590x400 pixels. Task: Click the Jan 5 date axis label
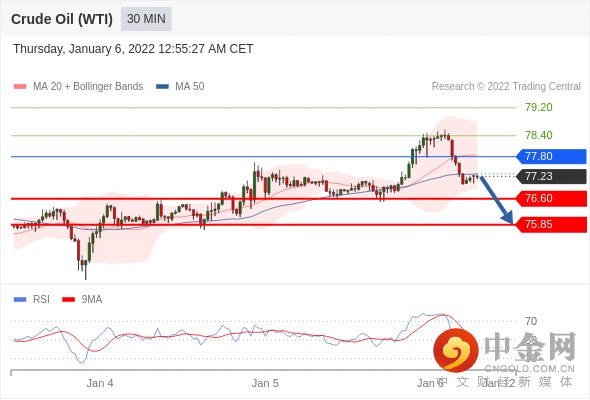click(x=265, y=383)
